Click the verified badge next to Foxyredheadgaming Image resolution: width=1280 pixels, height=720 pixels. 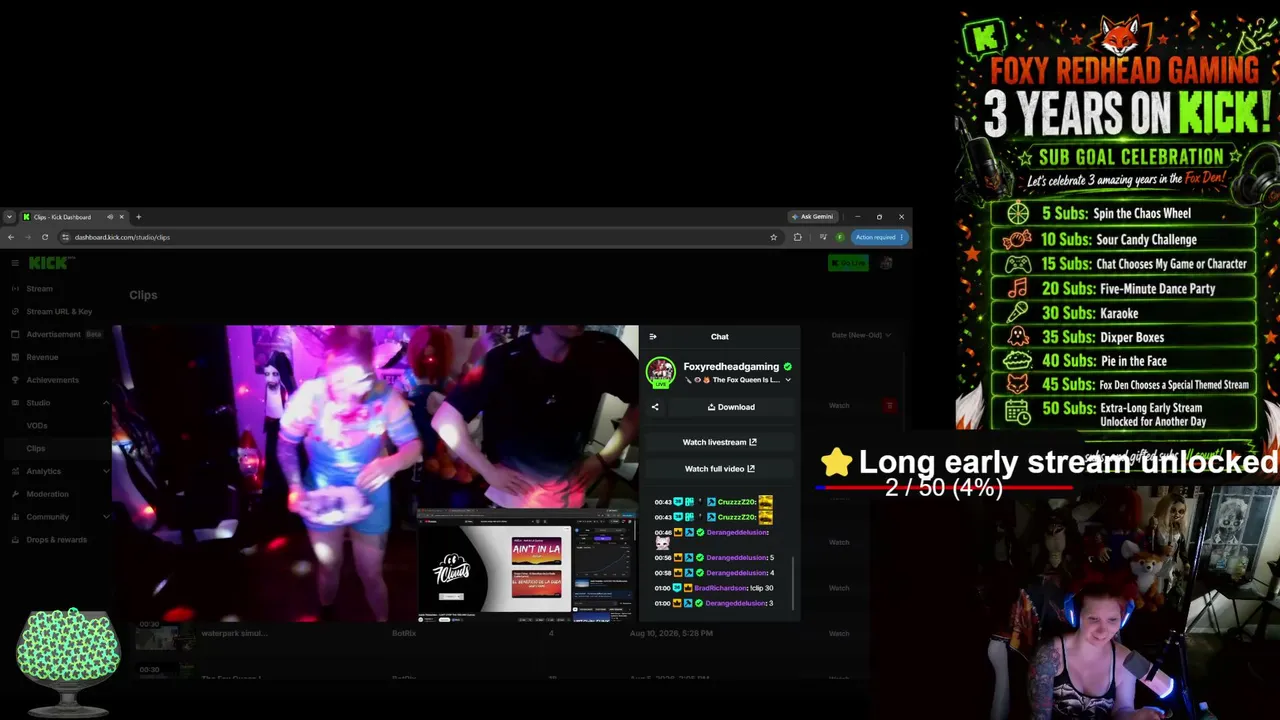point(788,367)
